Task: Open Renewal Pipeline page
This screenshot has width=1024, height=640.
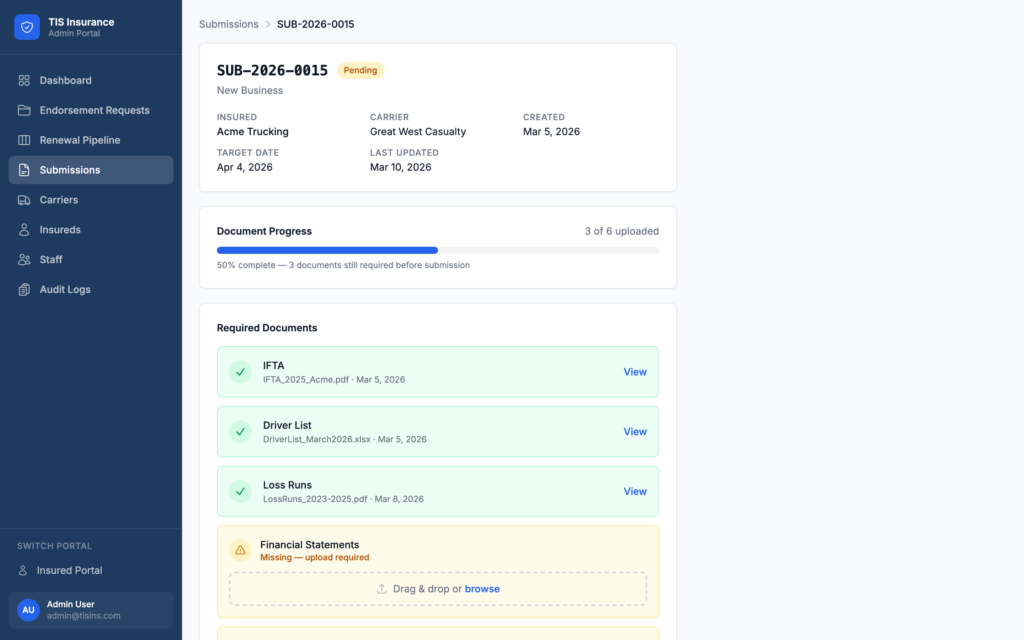Action: (91, 140)
